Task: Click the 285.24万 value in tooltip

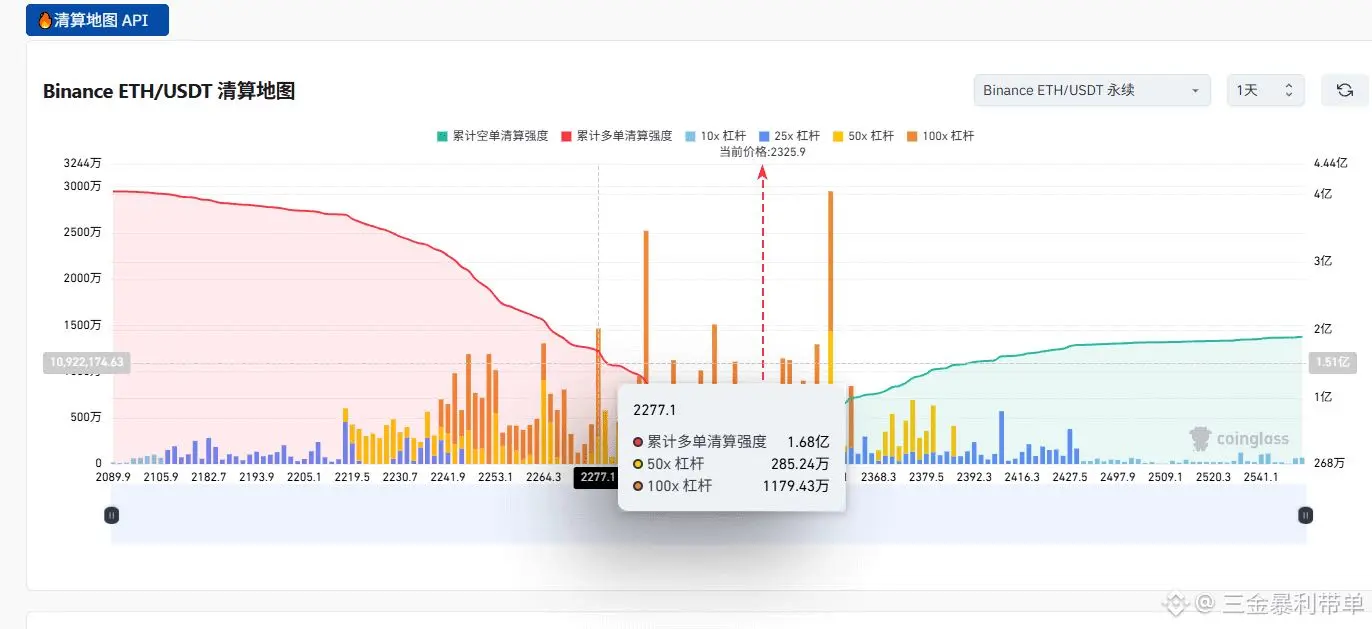Action: pyautogui.click(x=799, y=464)
